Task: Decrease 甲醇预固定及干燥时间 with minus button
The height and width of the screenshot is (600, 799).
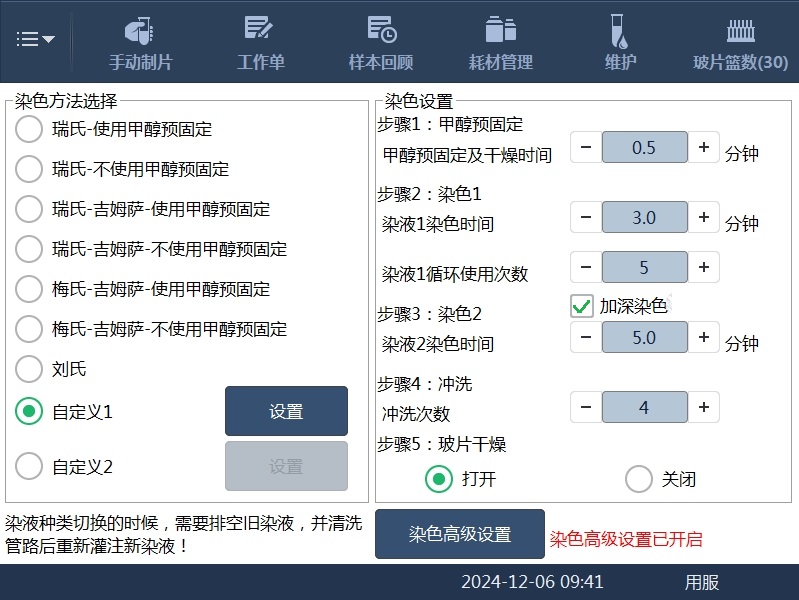Action: (585, 147)
